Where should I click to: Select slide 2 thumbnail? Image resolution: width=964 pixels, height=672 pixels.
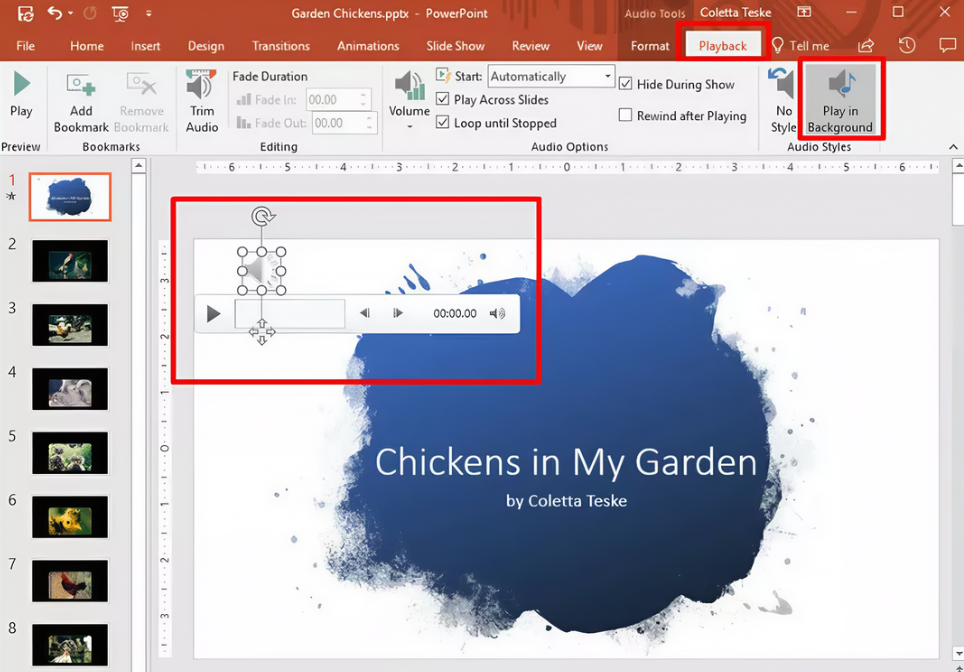click(70, 261)
